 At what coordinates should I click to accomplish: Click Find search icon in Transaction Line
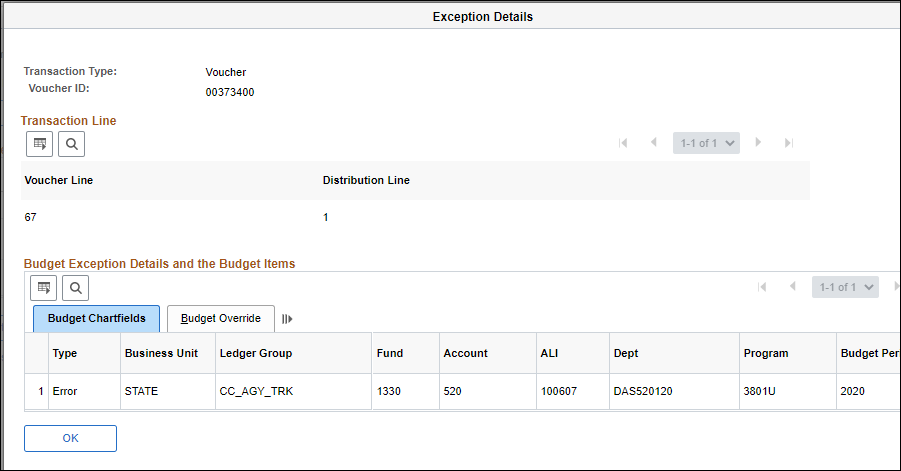72,144
